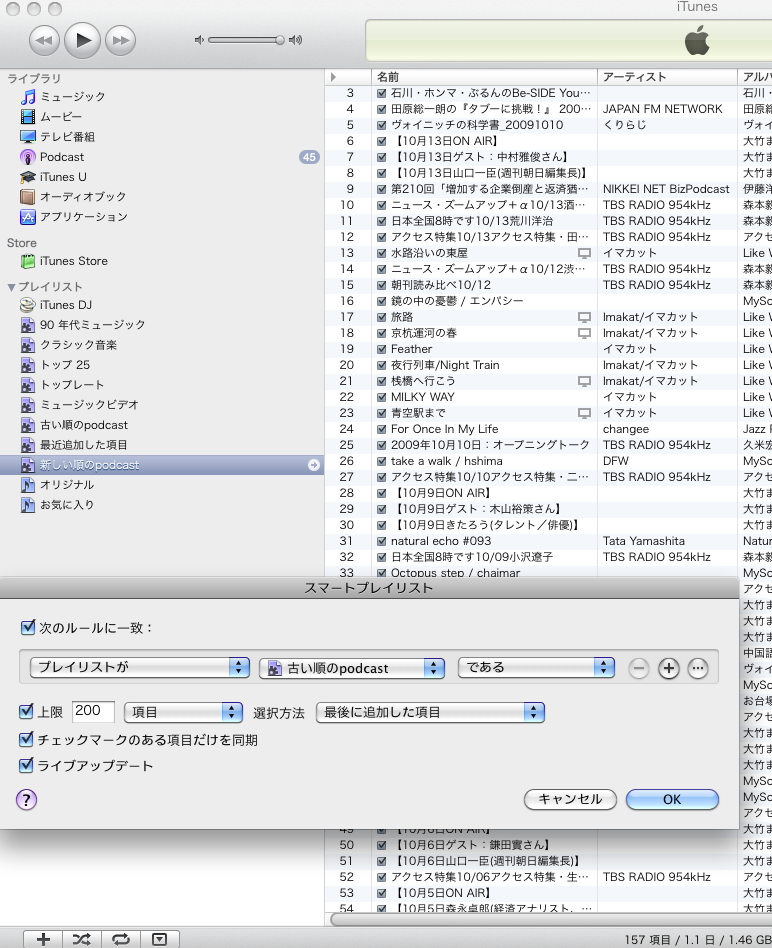Open the である condition dropdown
The height and width of the screenshot is (948, 772).
[536, 667]
